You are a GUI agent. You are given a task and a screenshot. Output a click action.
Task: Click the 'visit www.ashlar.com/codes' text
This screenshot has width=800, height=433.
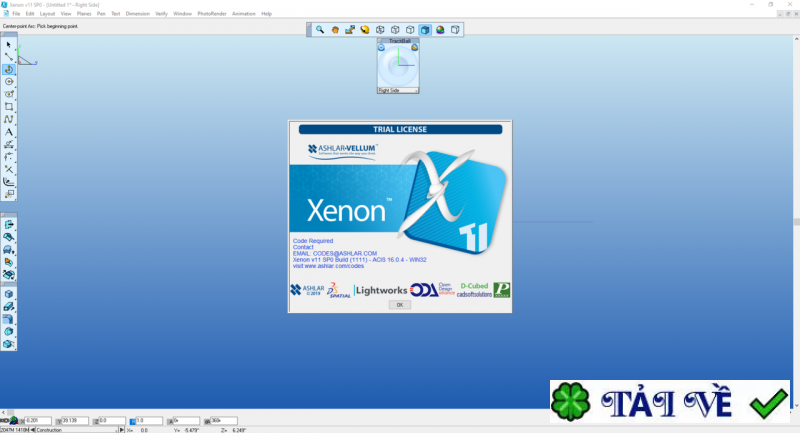(x=328, y=266)
